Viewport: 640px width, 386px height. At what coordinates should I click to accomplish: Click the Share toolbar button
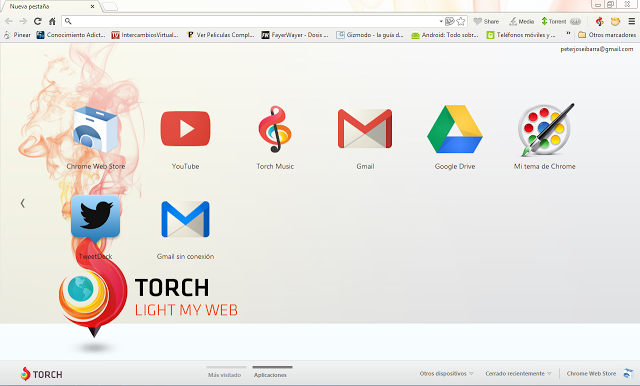coord(486,21)
